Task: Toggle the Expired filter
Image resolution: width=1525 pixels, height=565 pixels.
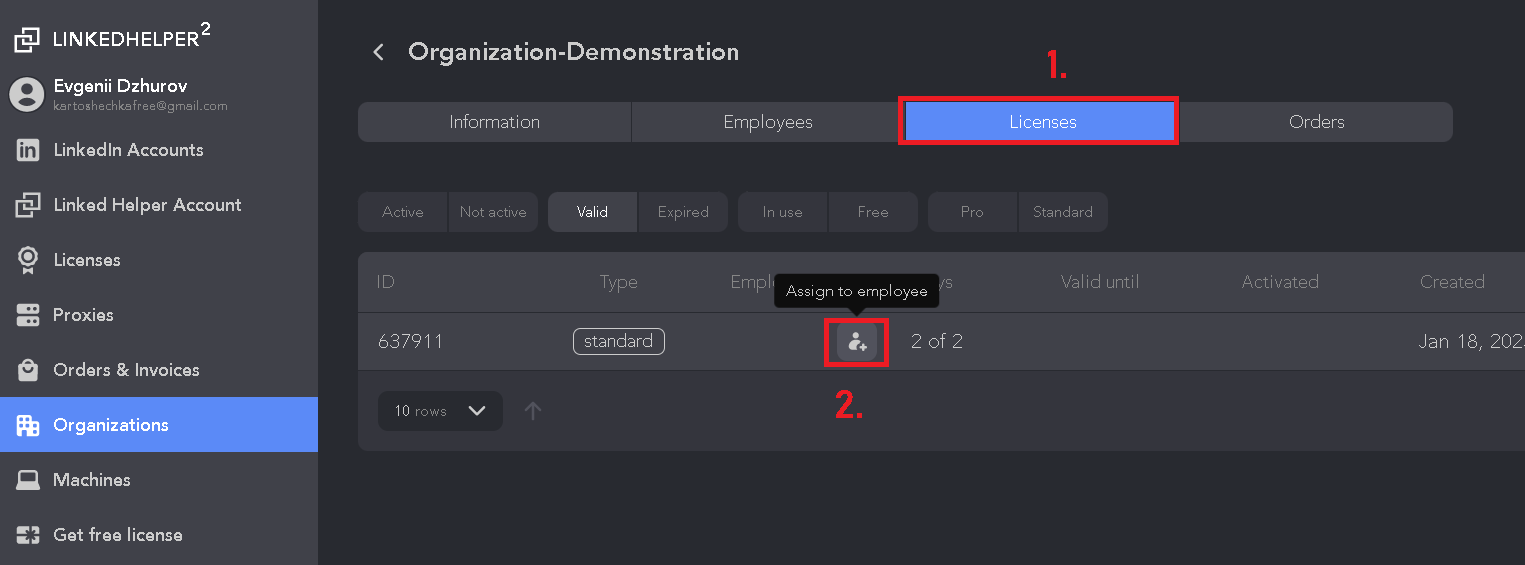Action: pos(683,212)
